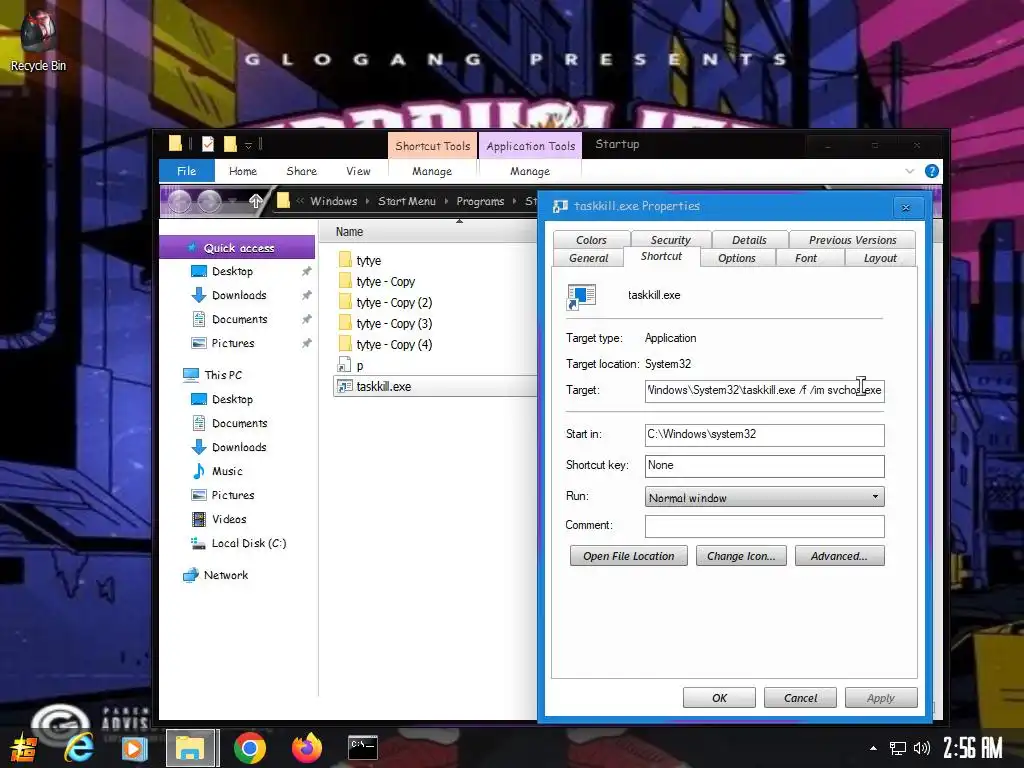The width and height of the screenshot is (1024, 768).
Task: Open Manage tab under Application Tools
Action: click(x=530, y=171)
